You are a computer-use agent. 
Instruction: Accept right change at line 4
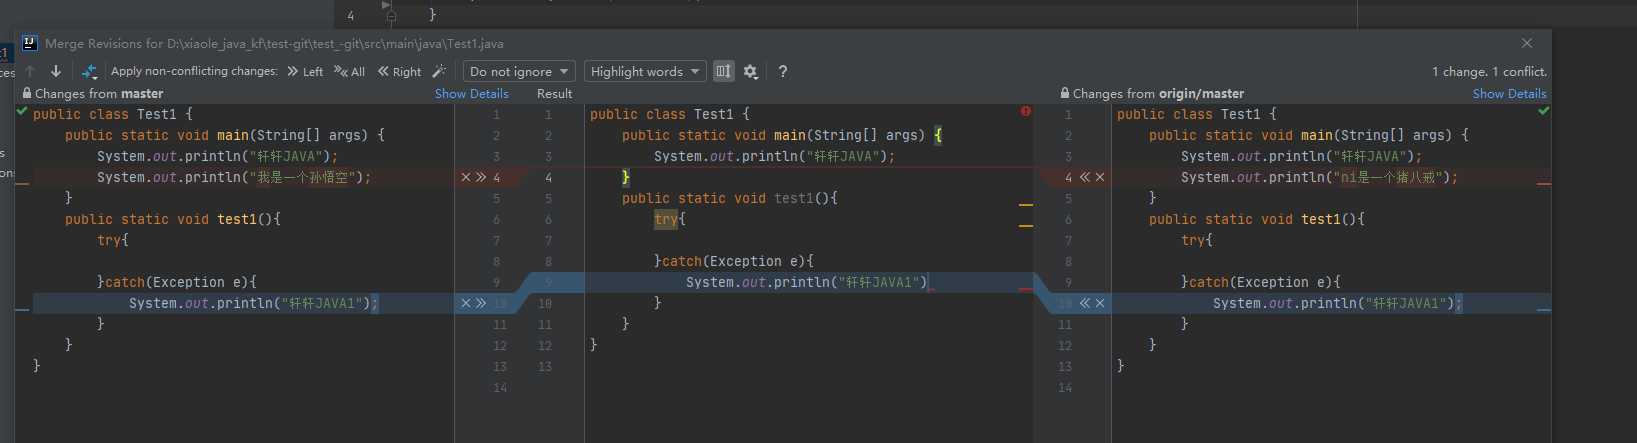coord(1085,177)
